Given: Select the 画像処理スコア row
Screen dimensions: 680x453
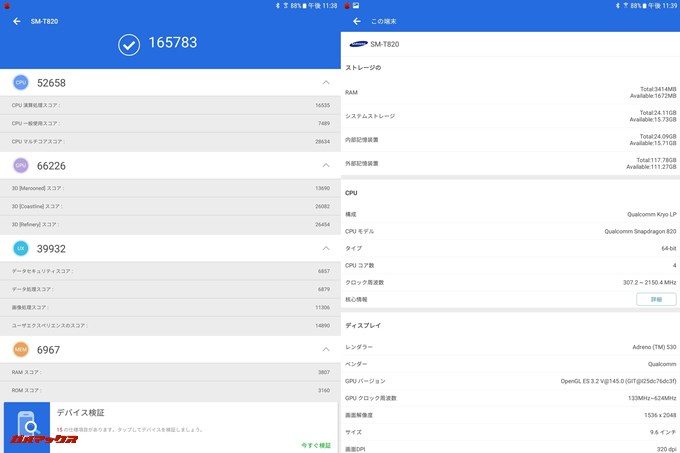Looking at the screenshot, I should (170, 307).
